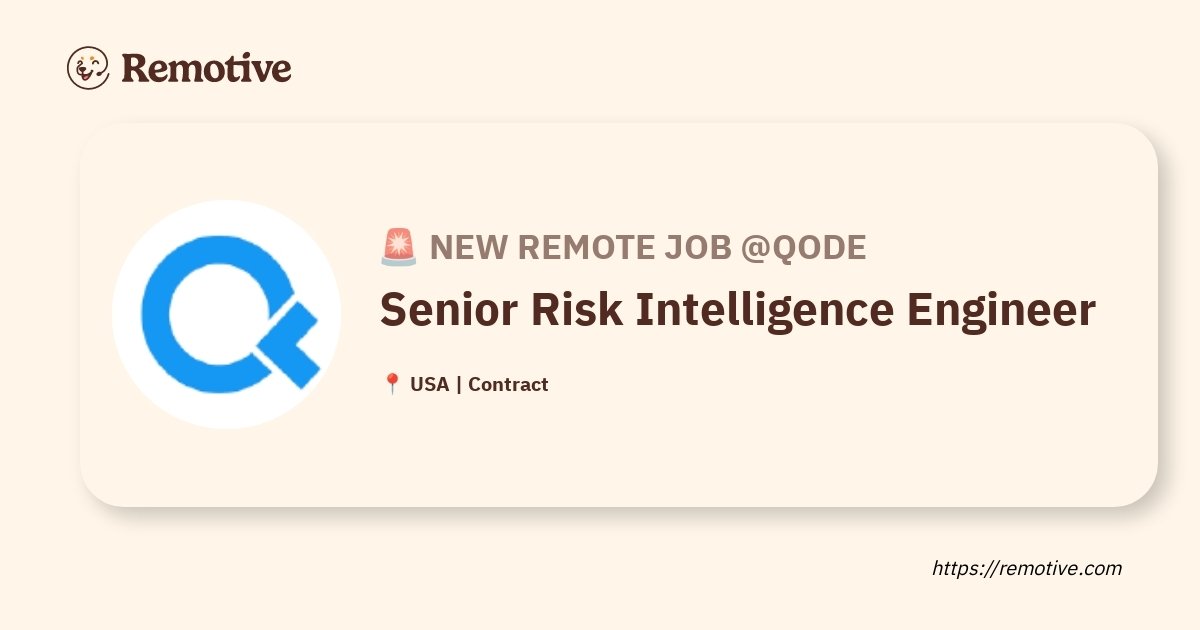Viewport: 1200px width, 630px height.
Task: Select the USA location label
Action: pos(429,384)
